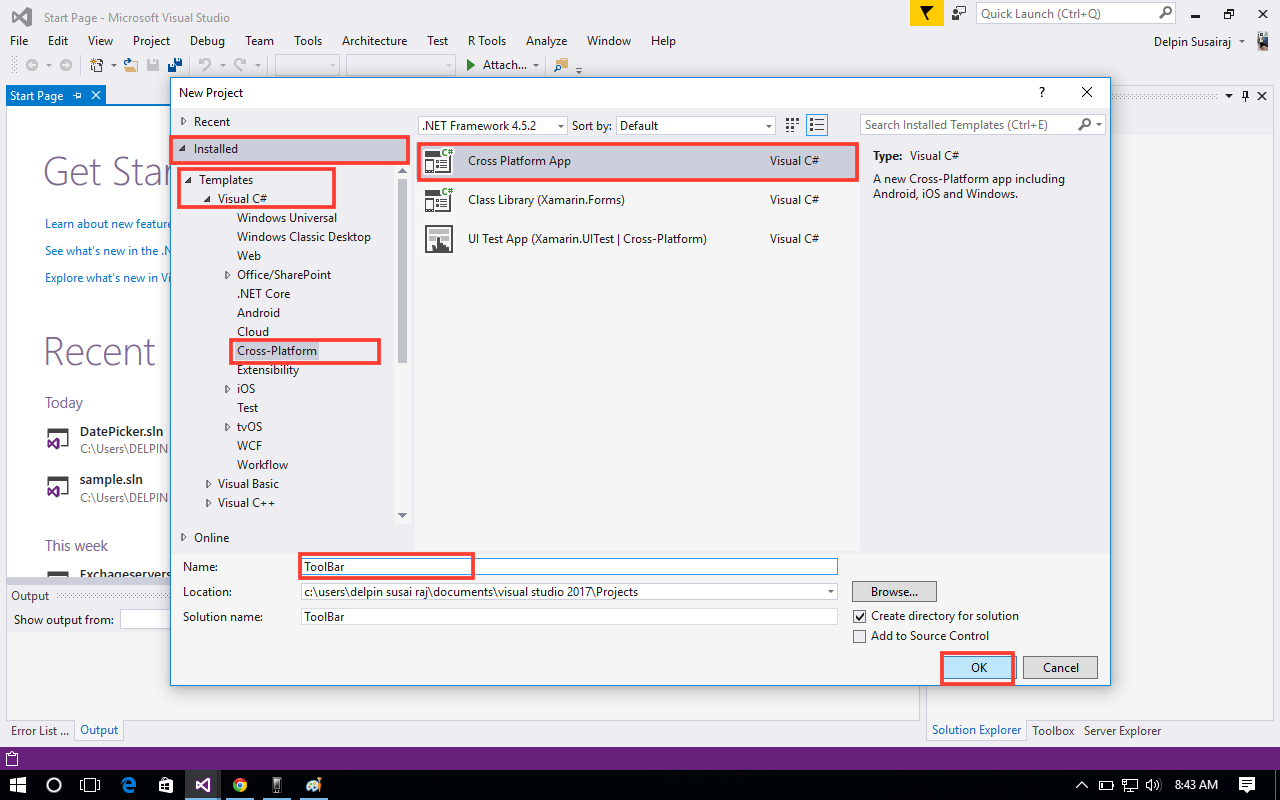This screenshot has height=800, width=1280.
Task: Expand the Recent node
Action: (183, 121)
